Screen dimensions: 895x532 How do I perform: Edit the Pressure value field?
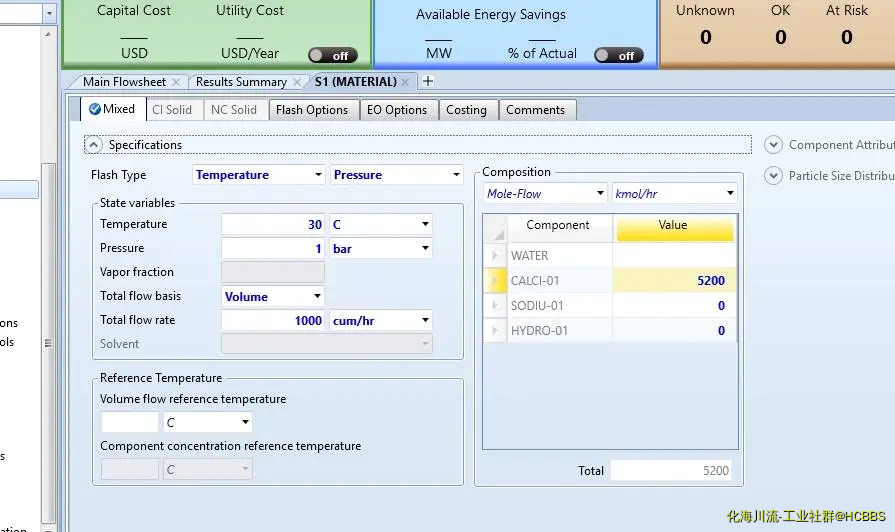pyautogui.click(x=273, y=248)
